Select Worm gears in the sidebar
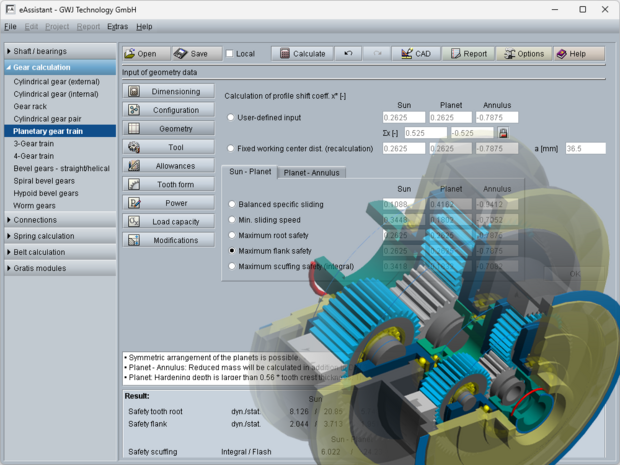Image resolution: width=620 pixels, height=465 pixels. (x=36, y=205)
